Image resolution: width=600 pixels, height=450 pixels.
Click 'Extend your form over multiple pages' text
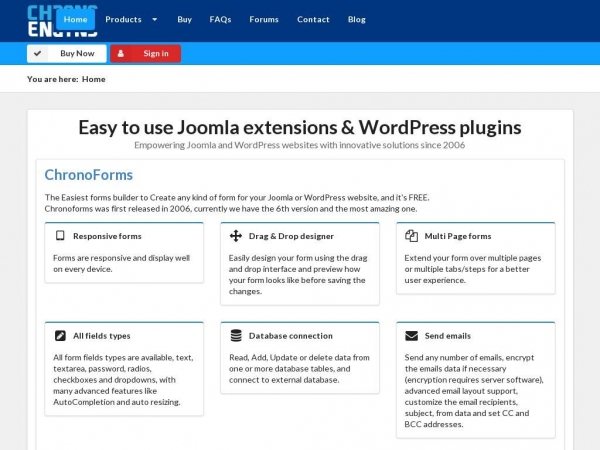pos(473,269)
